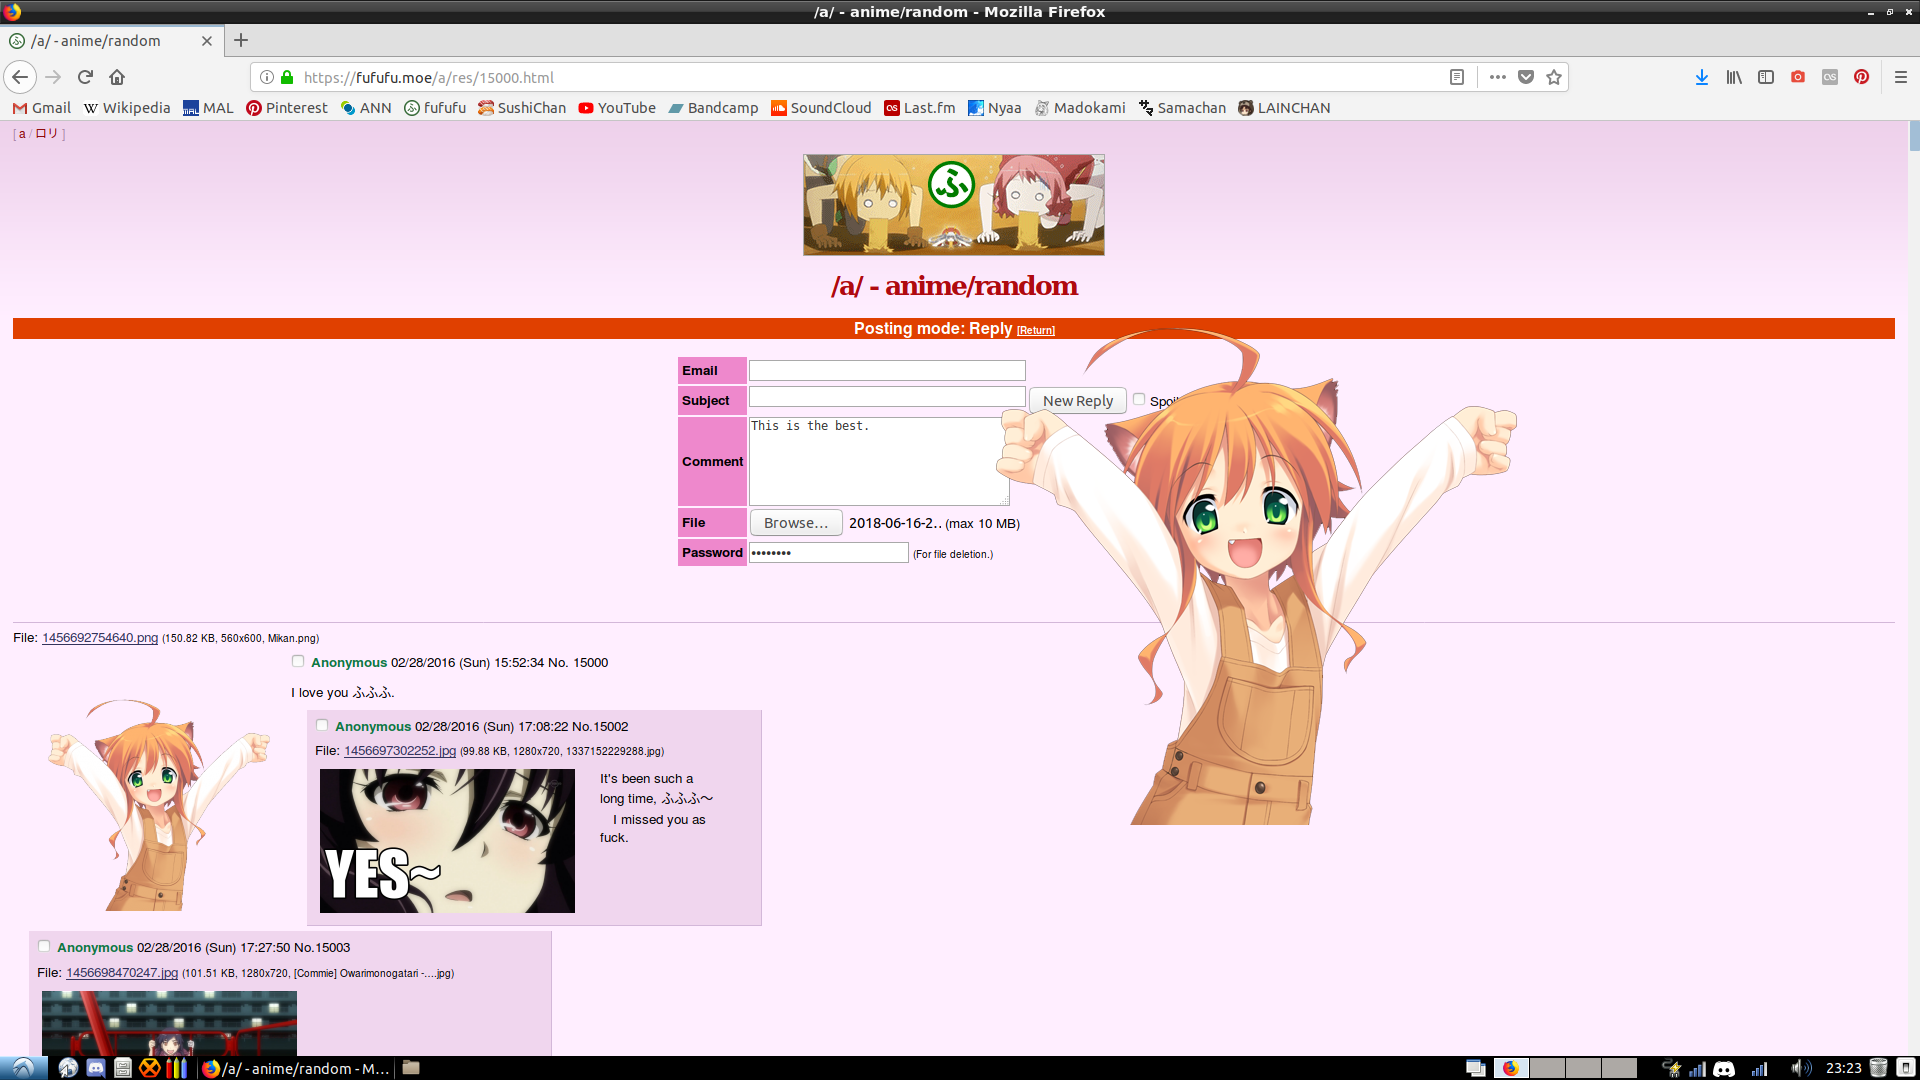The width and height of the screenshot is (1920, 1080).
Task: Open the Gmail bookmark
Action: (42, 108)
